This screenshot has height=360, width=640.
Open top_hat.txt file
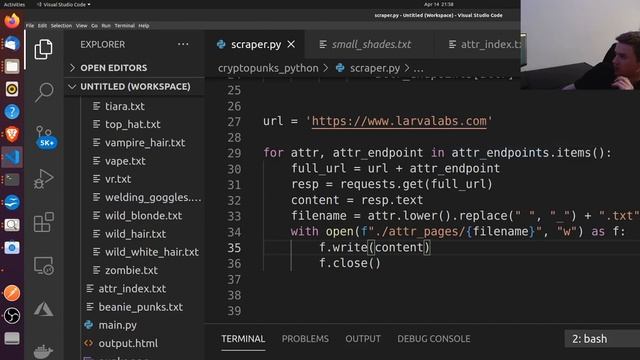[132, 124]
